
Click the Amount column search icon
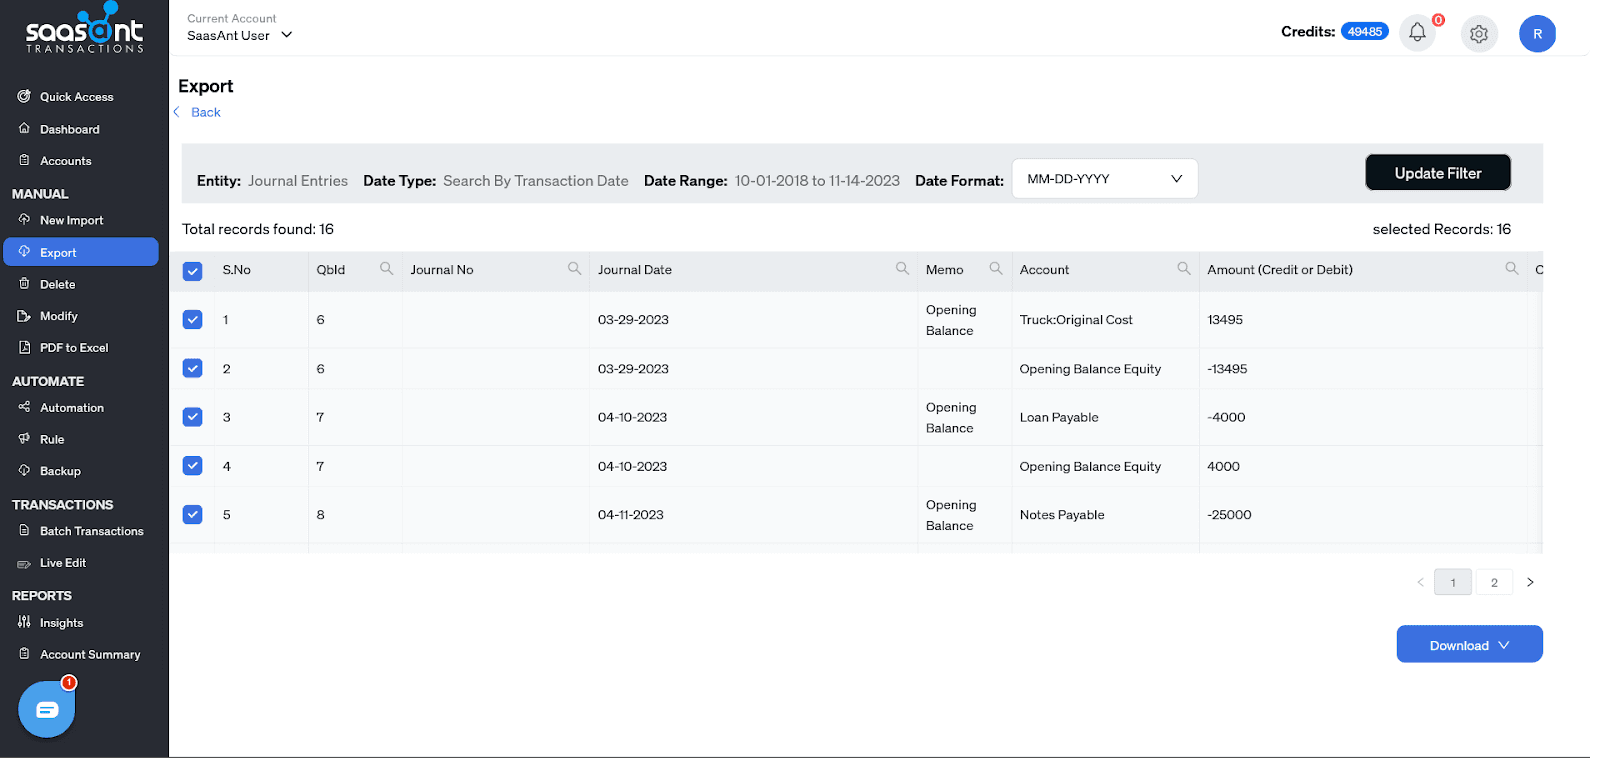(1512, 269)
